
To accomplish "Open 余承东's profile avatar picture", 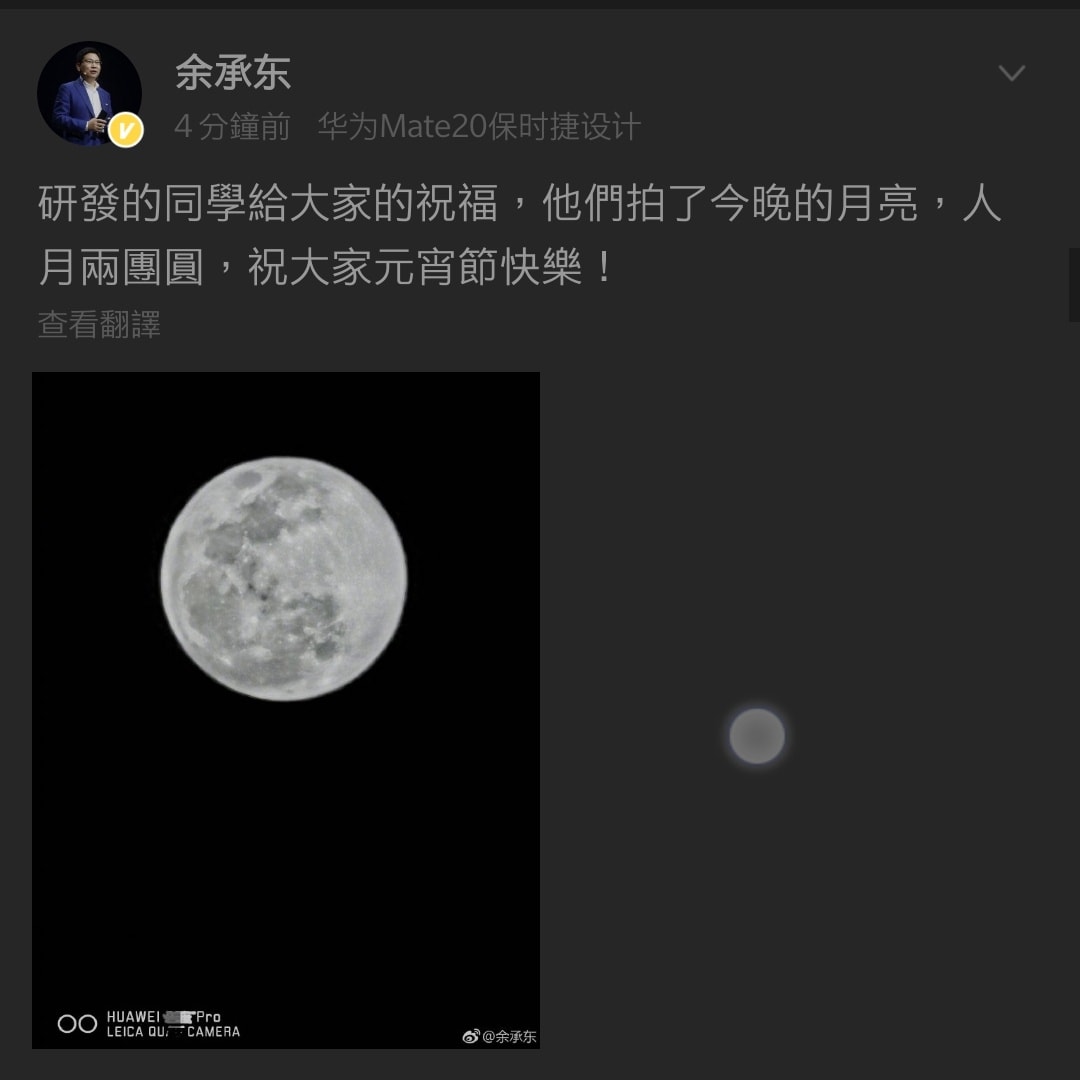I will click(x=90, y=93).
